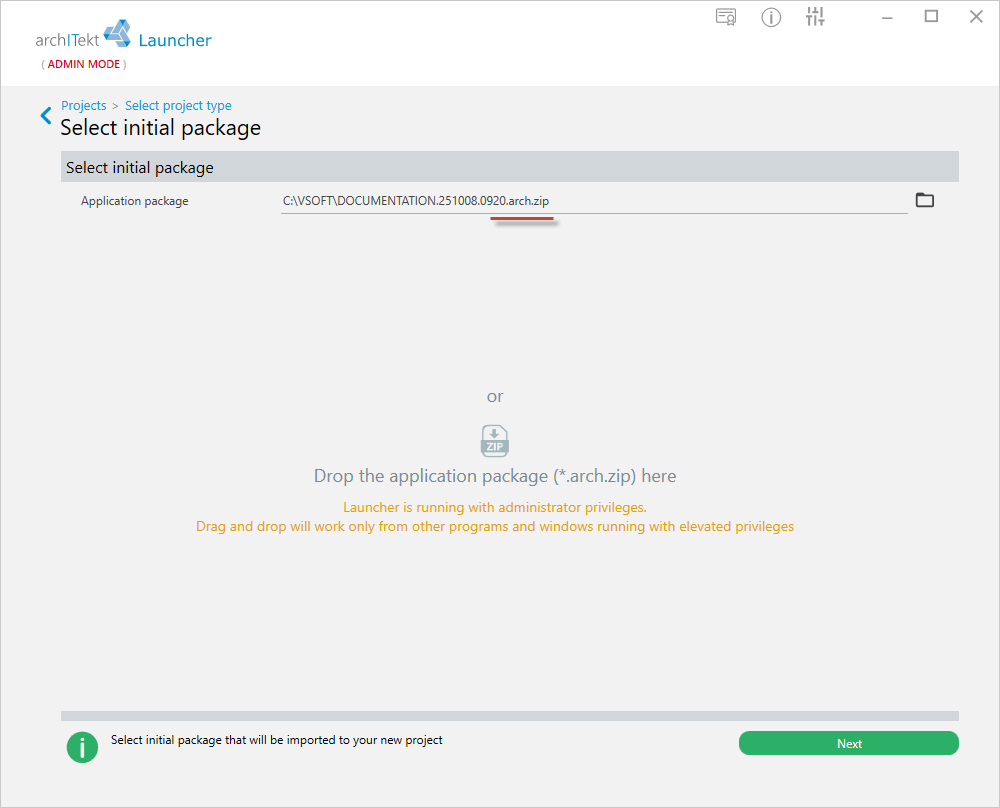This screenshot has height=808, width=1000.
Task: Open the settings sliders icon
Action: coord(815,17)
